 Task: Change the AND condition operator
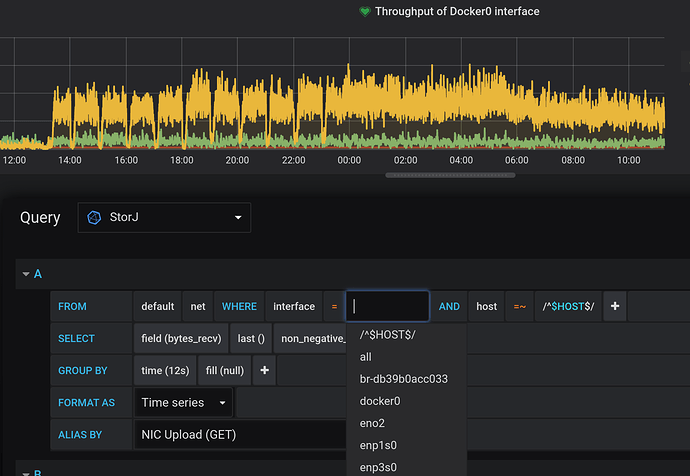[x=449, y=307]
